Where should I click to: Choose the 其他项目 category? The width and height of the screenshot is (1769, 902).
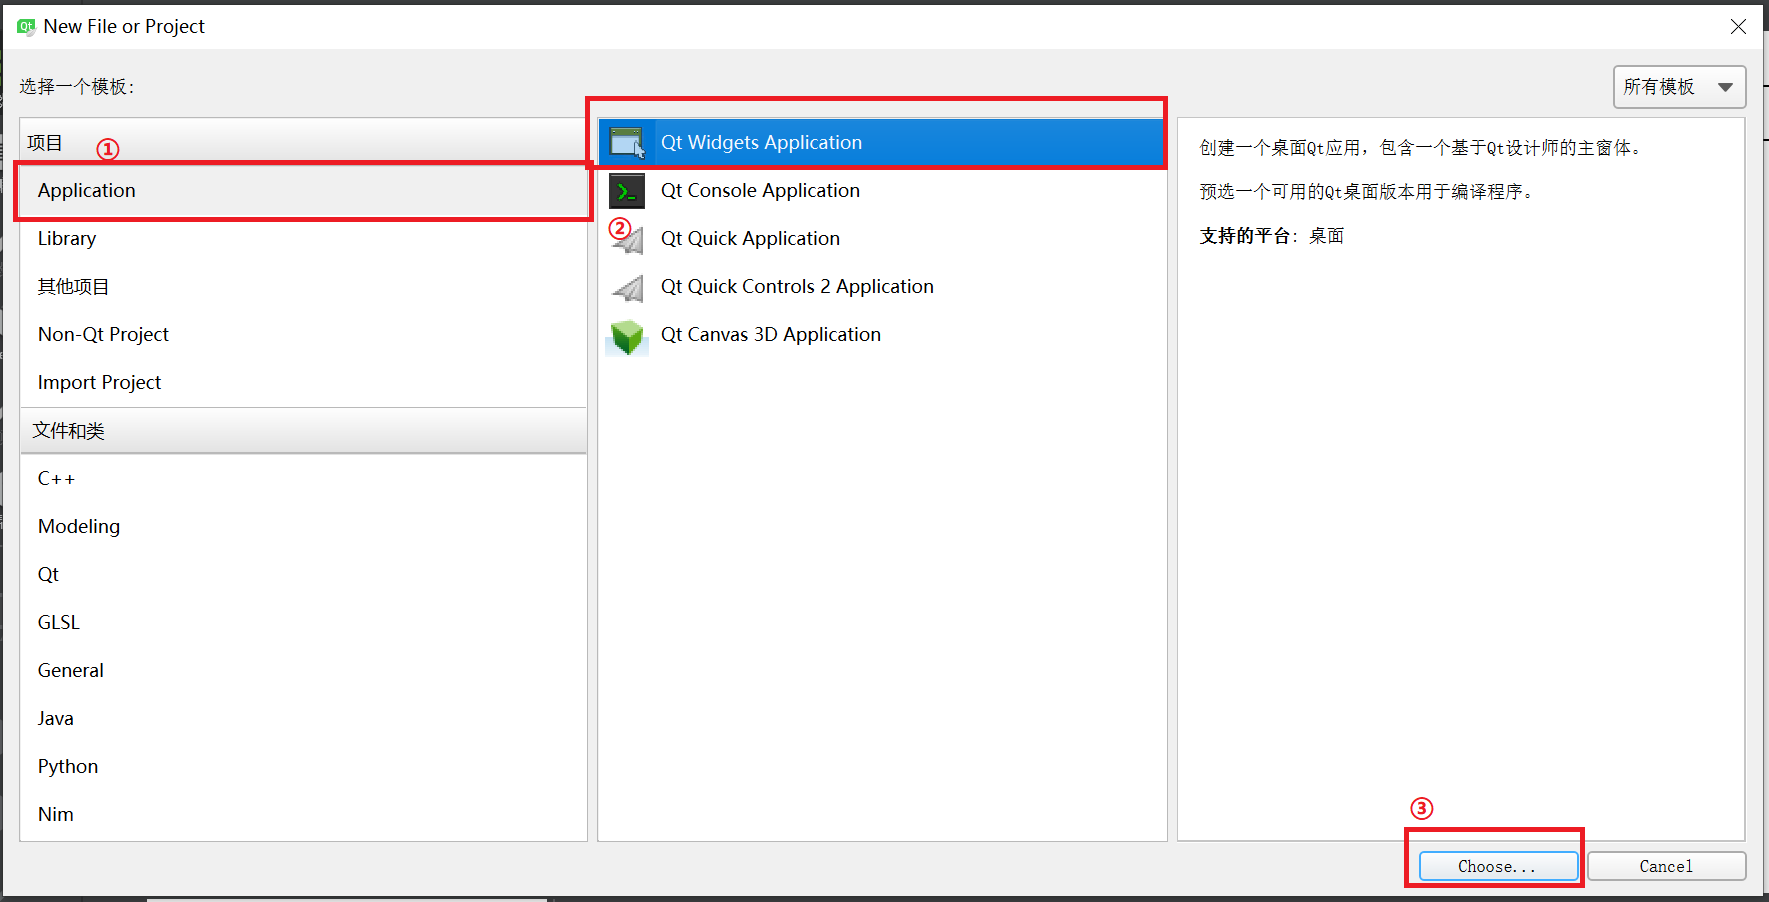tap(303, 287)
